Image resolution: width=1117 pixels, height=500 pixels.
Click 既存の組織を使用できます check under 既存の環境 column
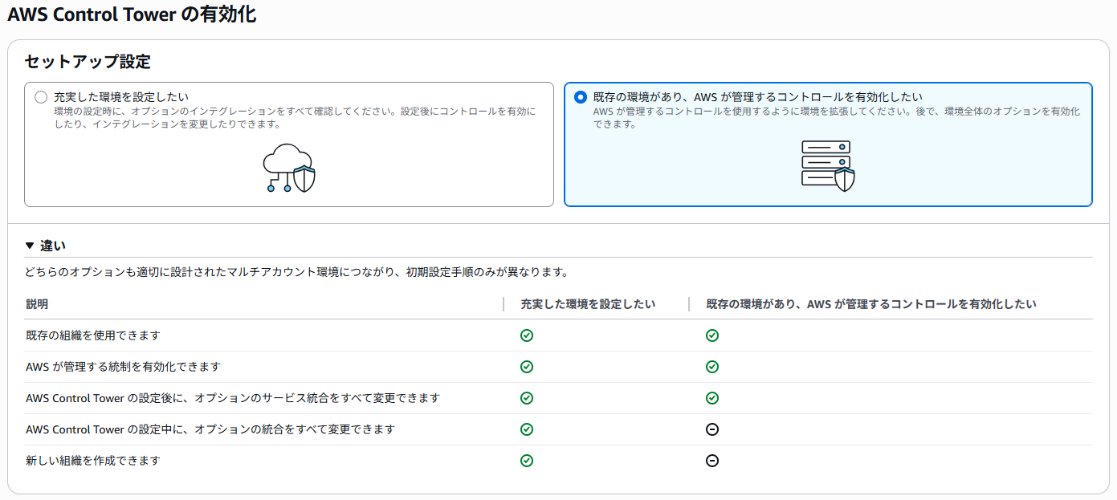coord(712,335)
